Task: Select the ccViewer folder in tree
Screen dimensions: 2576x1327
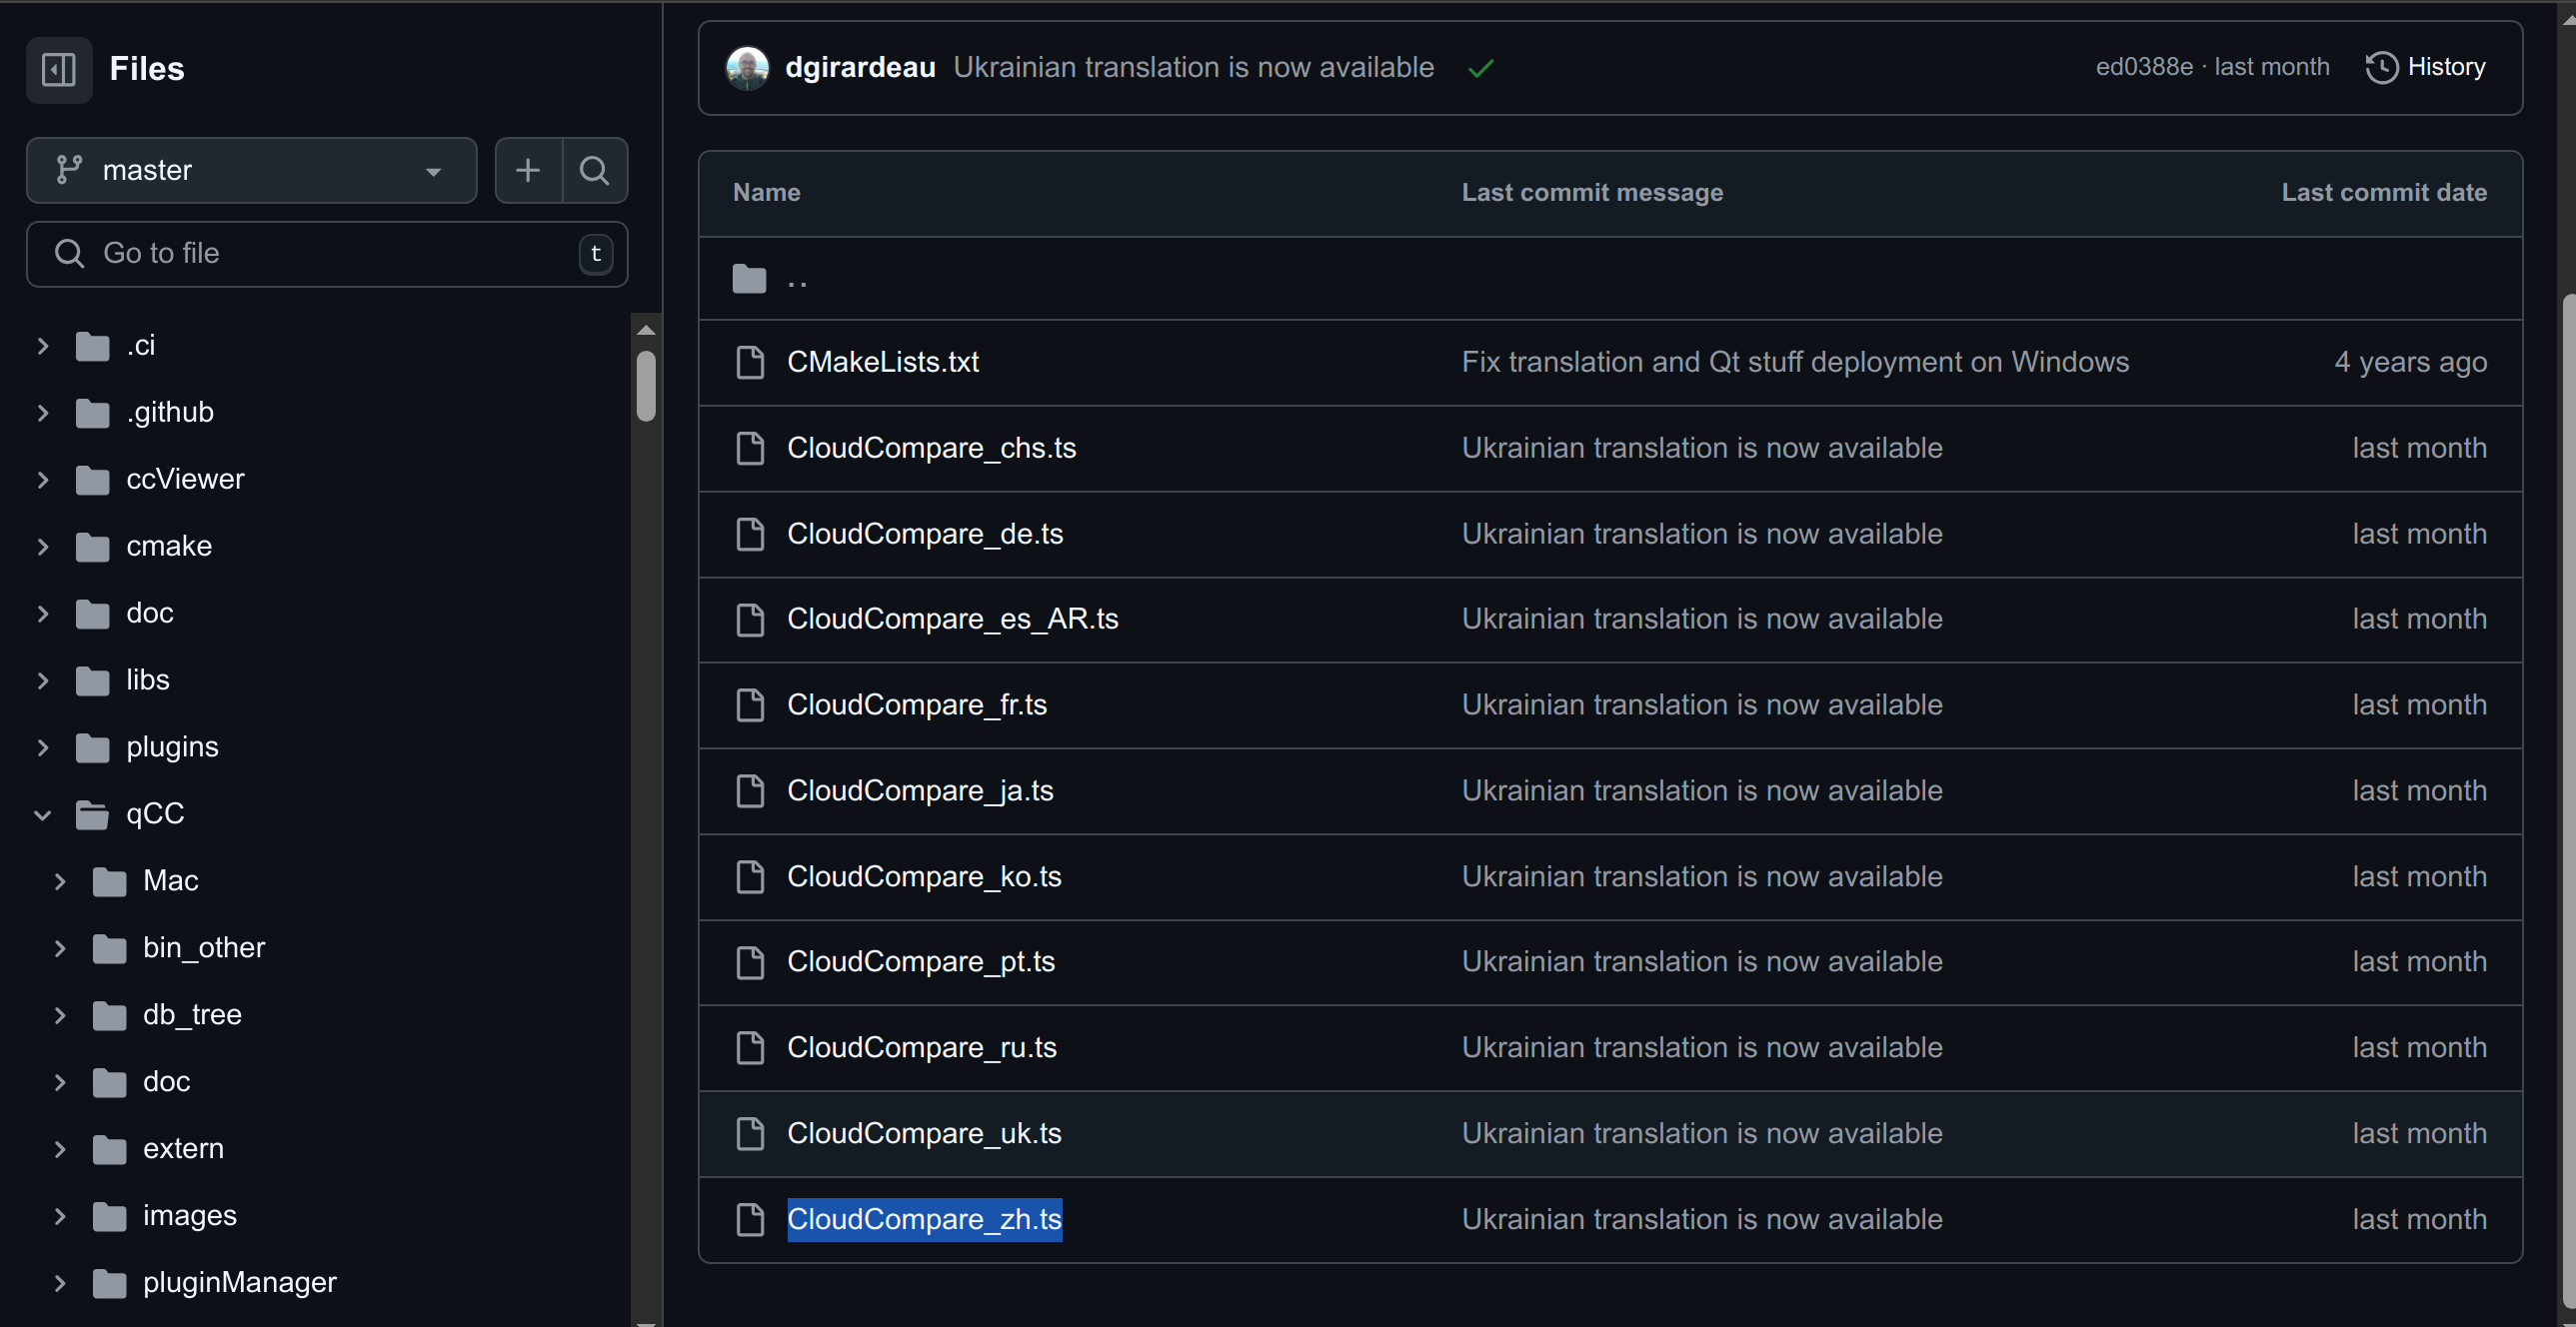Action: [185, 480]
